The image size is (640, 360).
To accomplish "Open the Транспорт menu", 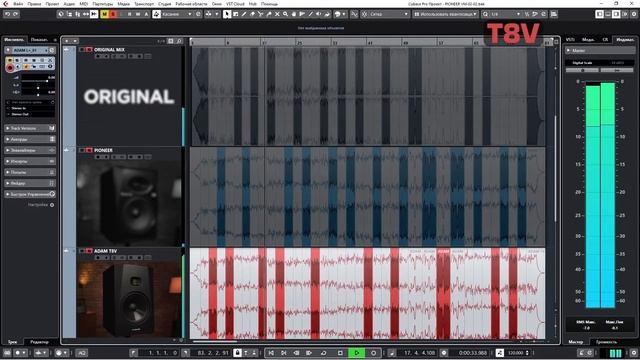I will (x=144, y=4).
